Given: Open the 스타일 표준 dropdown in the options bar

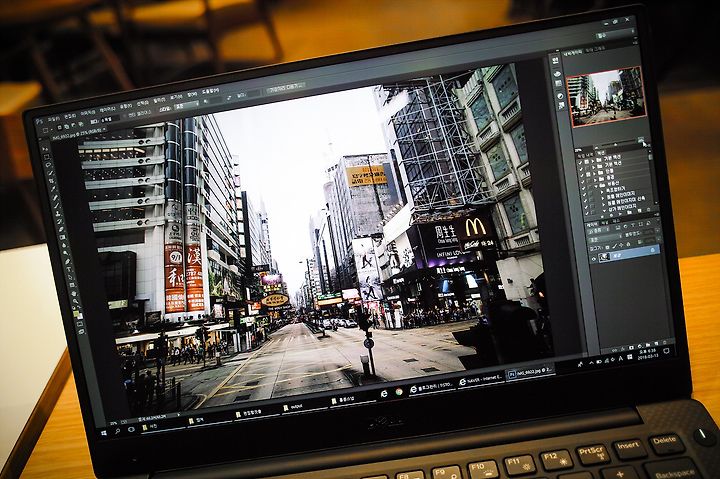Looking at the screenshot, I should 186,105.
